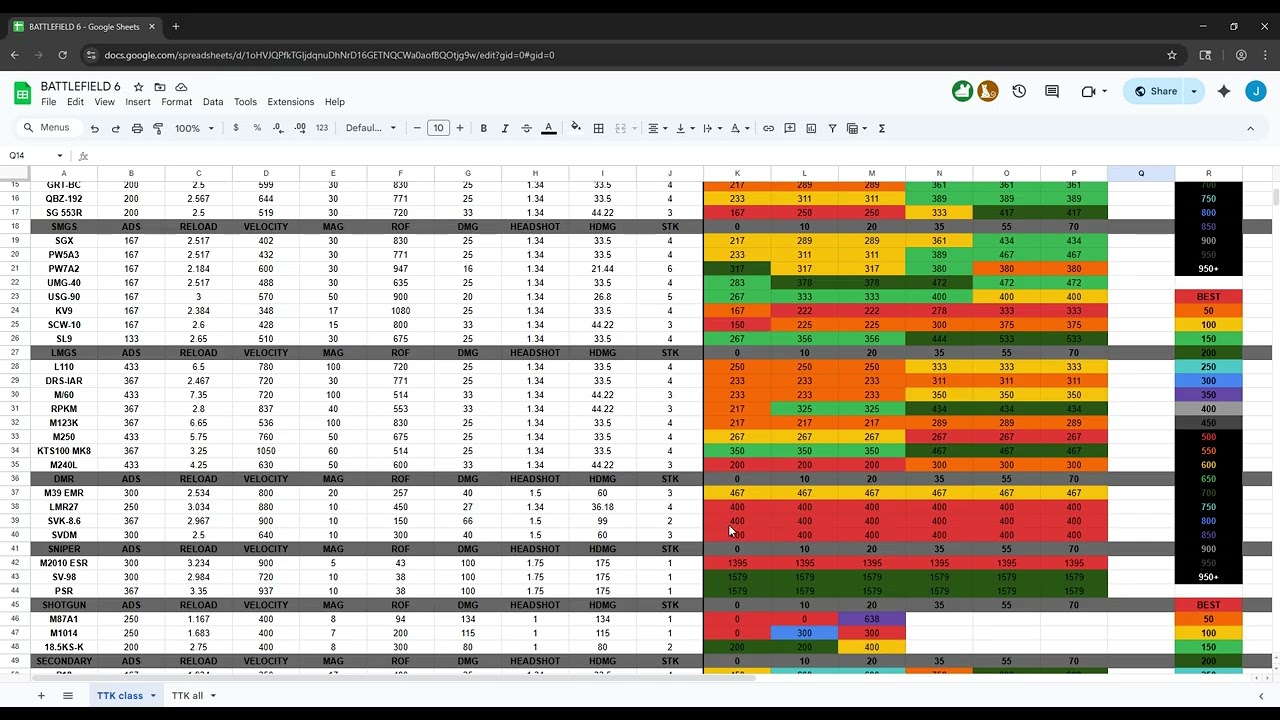Viewport: 1280px width, 720px height.
Task: Open the zoom level dropdown
Action: [194, 128]
